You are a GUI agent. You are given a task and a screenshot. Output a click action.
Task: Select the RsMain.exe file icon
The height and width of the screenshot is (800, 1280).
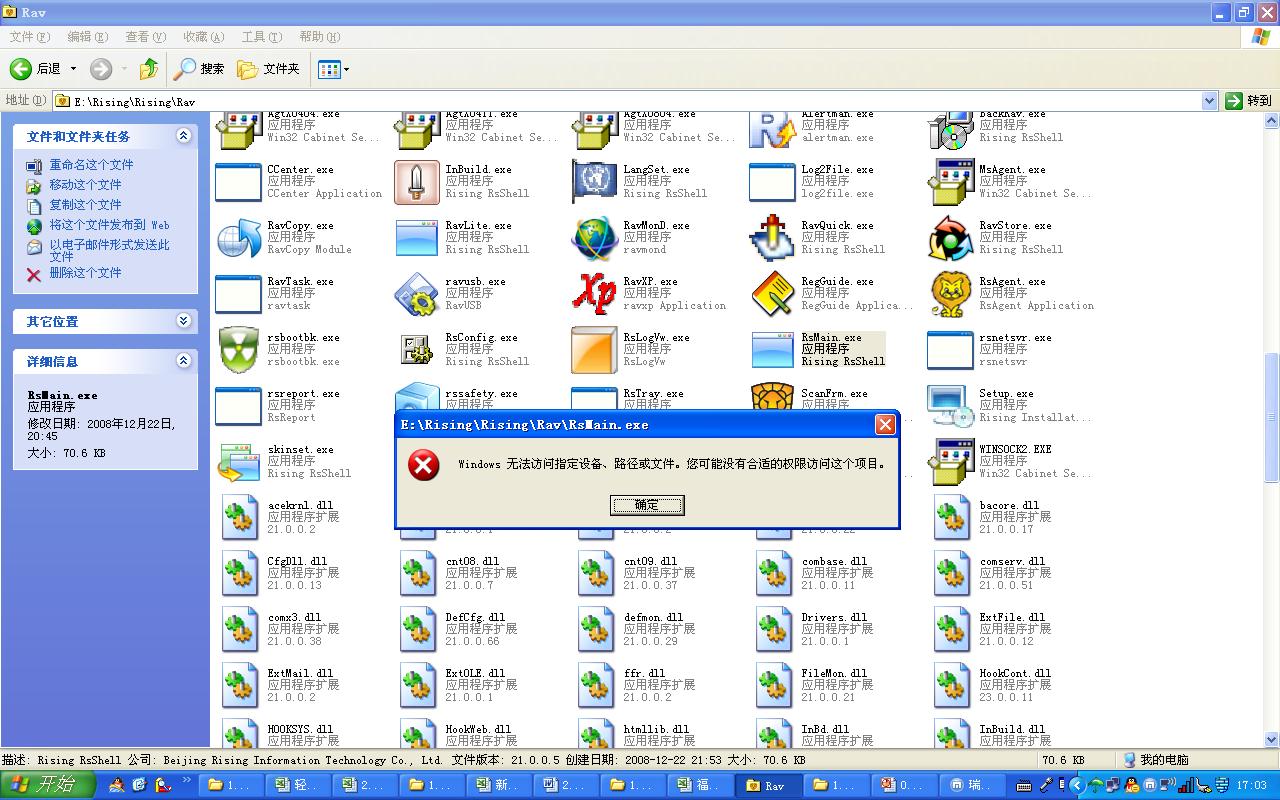(772, 350)
